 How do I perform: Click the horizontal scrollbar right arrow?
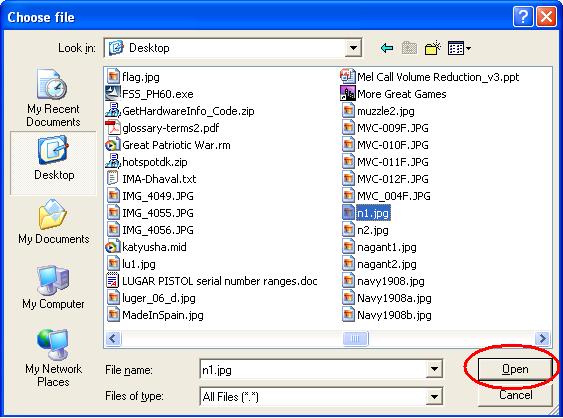tap(541, 338)
